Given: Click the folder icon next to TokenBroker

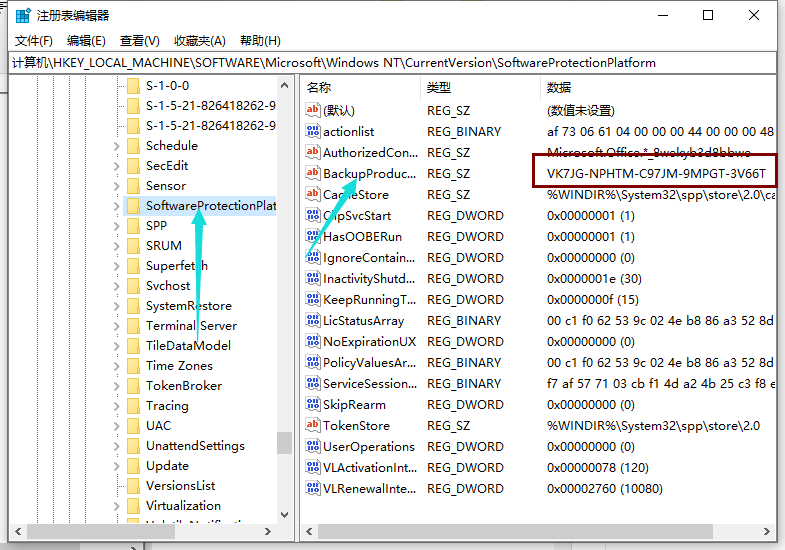Looking at the screenshot, I should click(x=133, y=386).
